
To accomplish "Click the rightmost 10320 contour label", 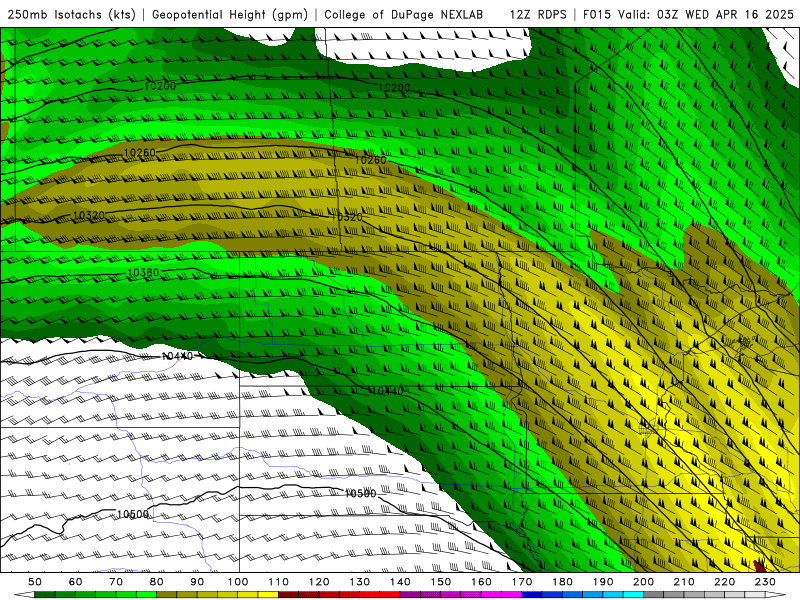I will (346, 216).
